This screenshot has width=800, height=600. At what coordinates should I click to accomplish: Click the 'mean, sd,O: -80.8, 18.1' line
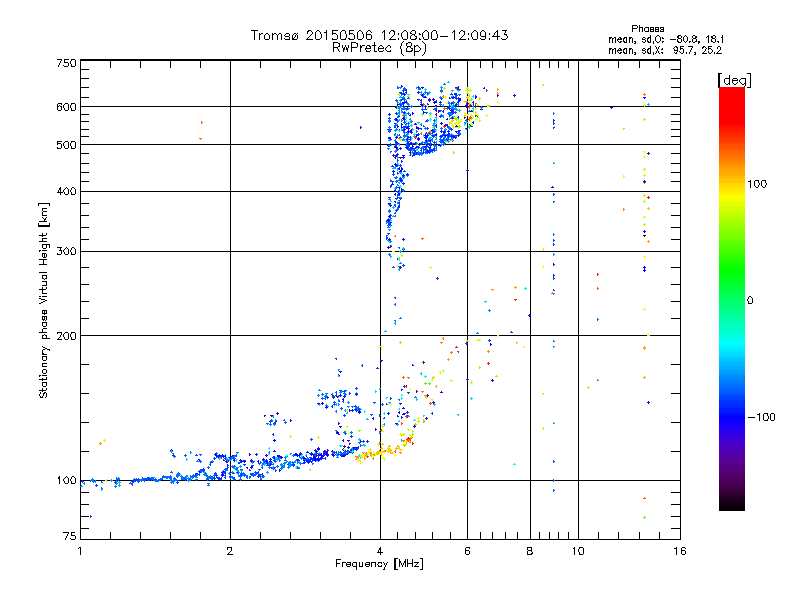(x=666, y=40)
